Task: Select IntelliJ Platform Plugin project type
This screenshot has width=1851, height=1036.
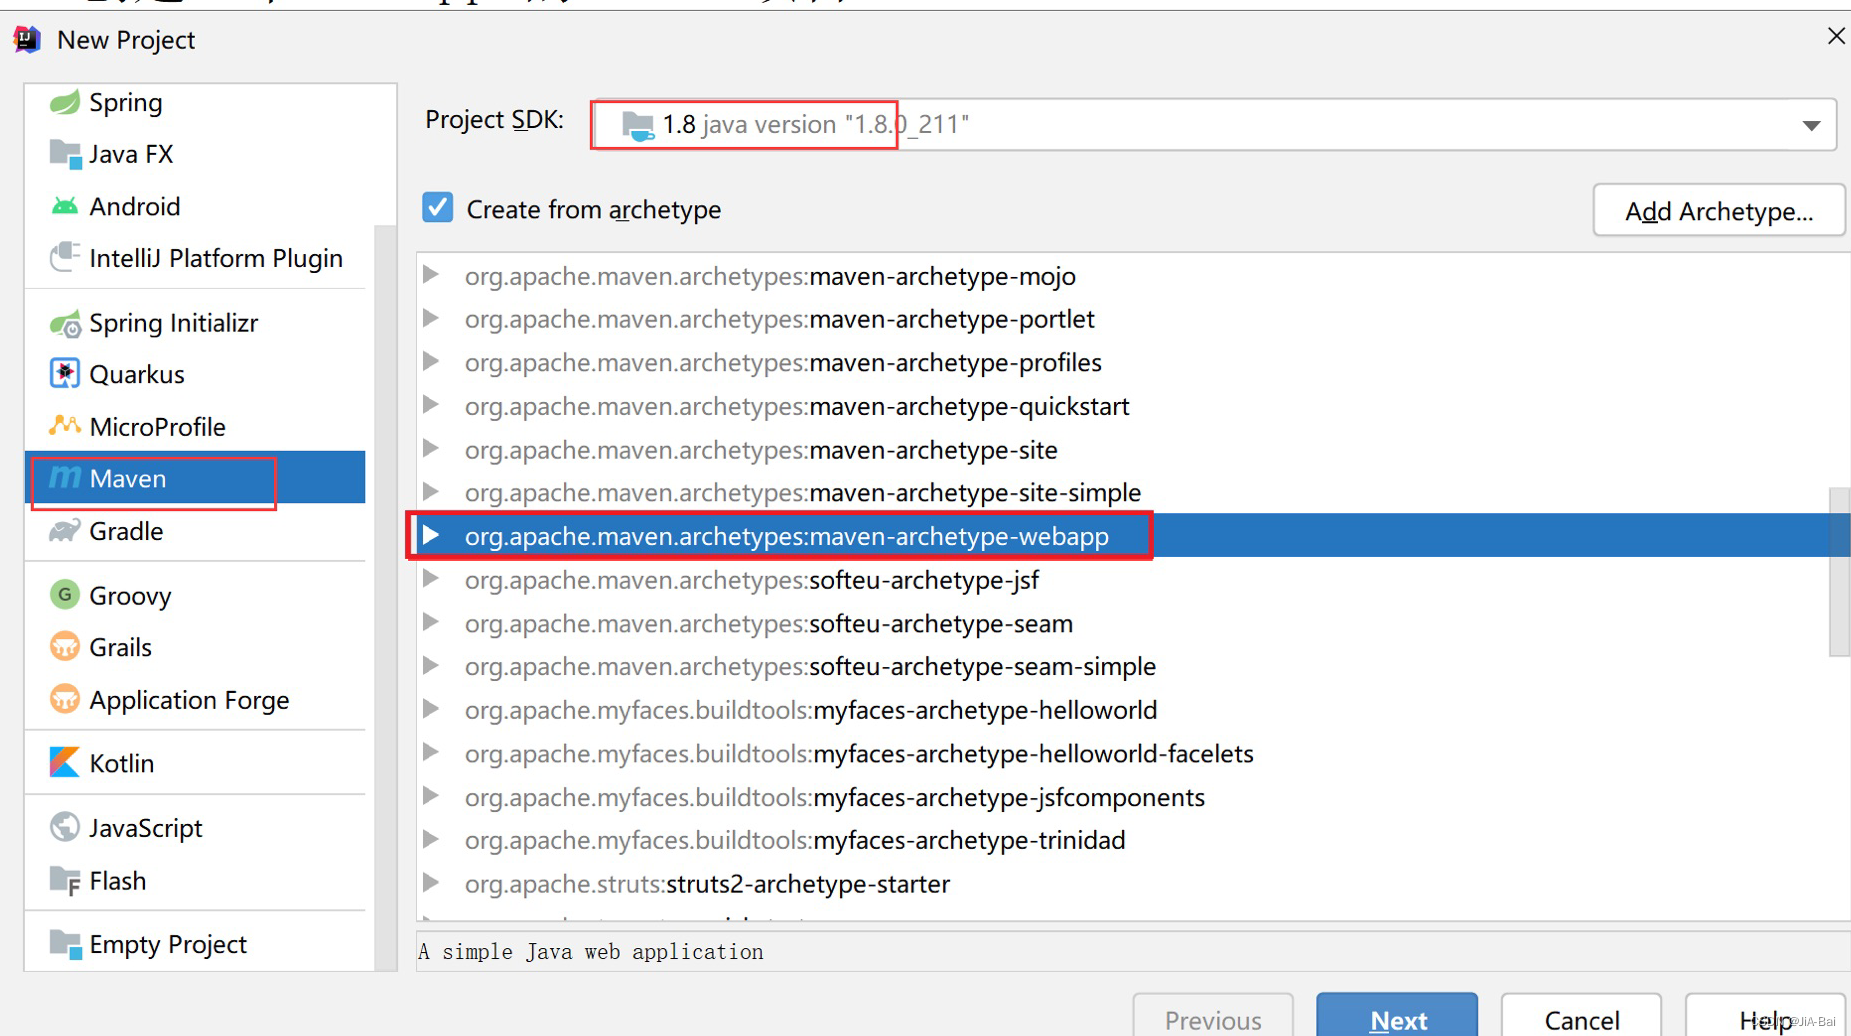Action: point(195,257)
